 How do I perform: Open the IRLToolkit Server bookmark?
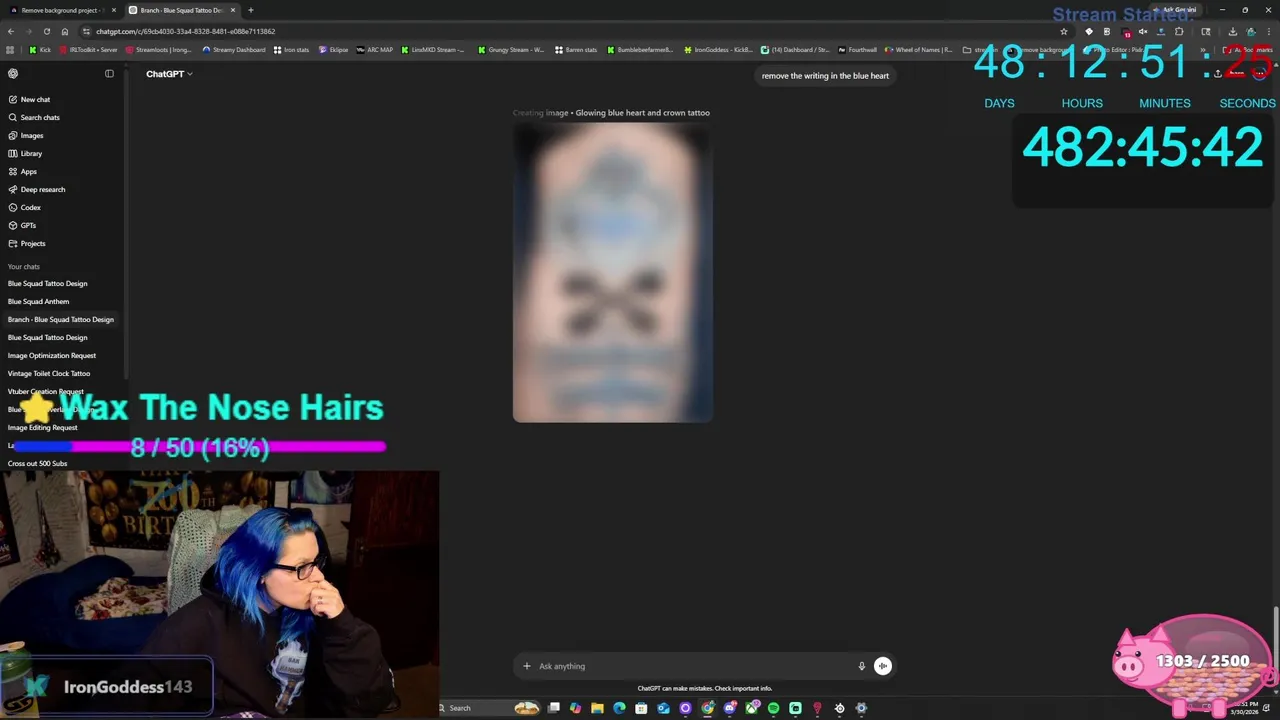tap(89, 49)
